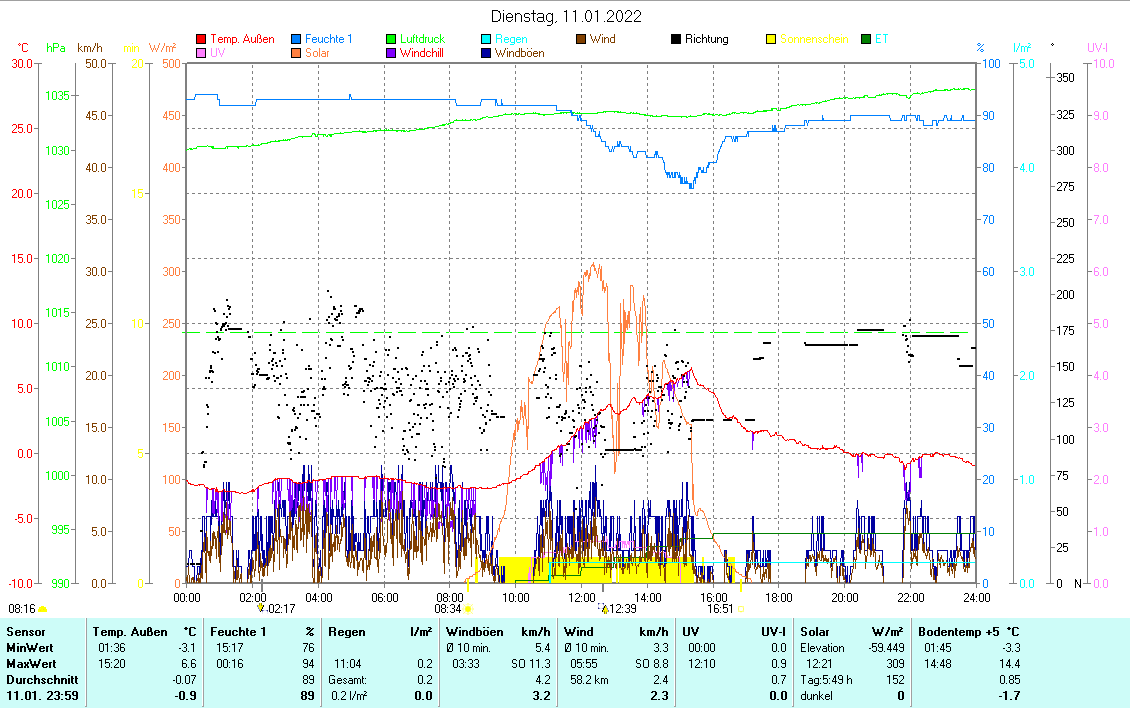Click the UV-I axis label at top right

1097,48
